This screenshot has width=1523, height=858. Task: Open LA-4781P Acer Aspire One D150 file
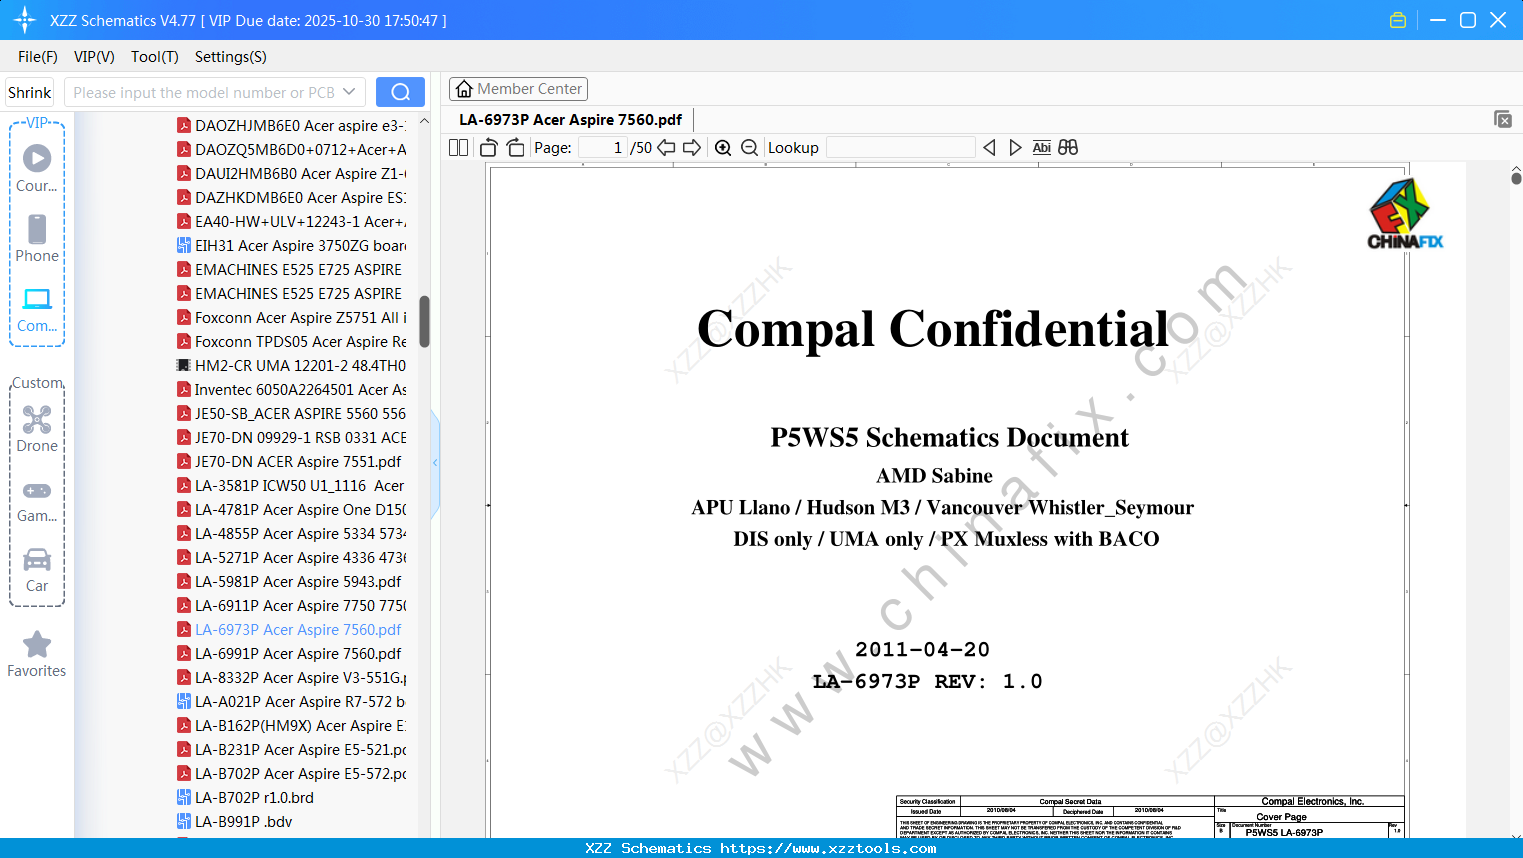point(292,510)
